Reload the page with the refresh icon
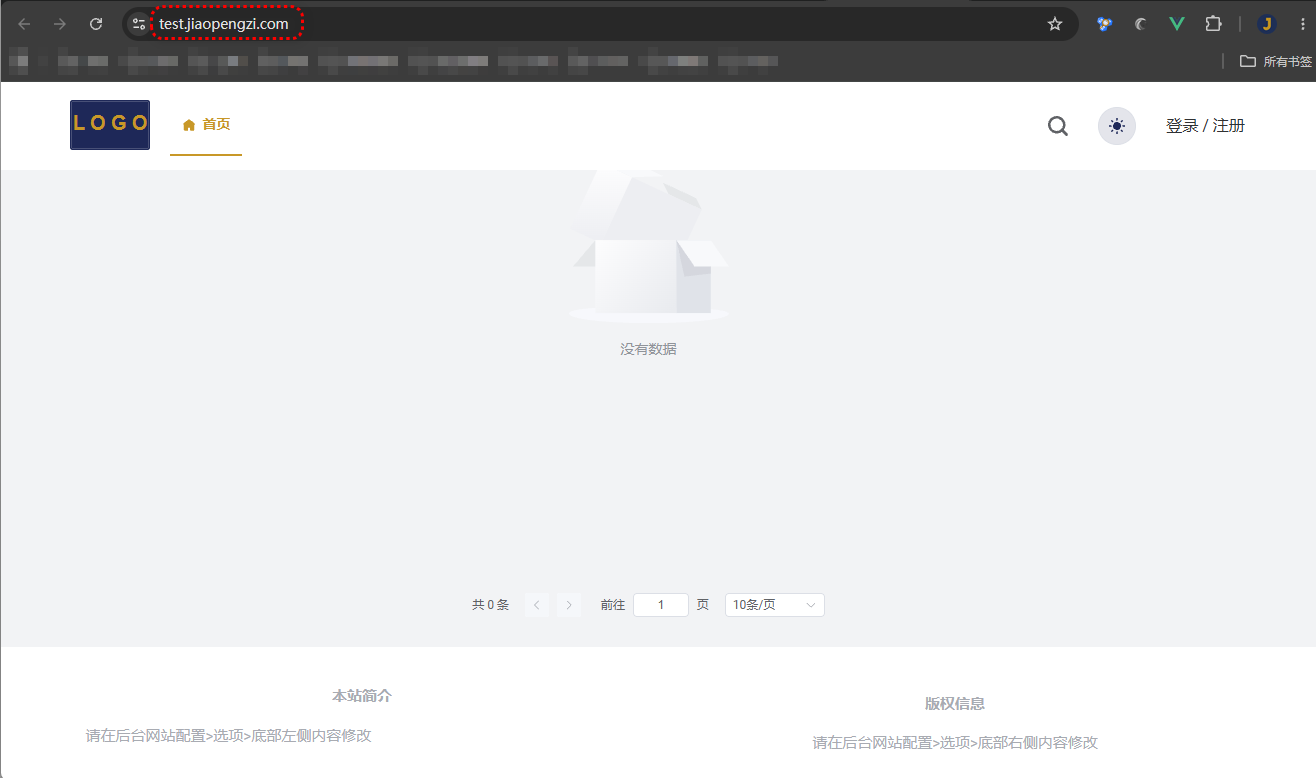The height and width of the screenshot is (778, 1316). tap(96, 24)
